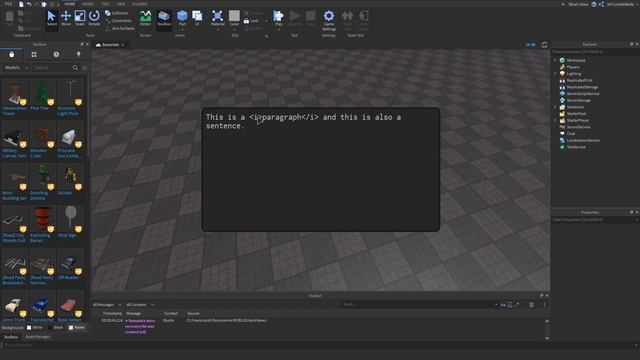Image resolution: width=640 pixels, height=360 pixels.
Task: Open the Terrain Editor
Action: click(x=145, y=19)
